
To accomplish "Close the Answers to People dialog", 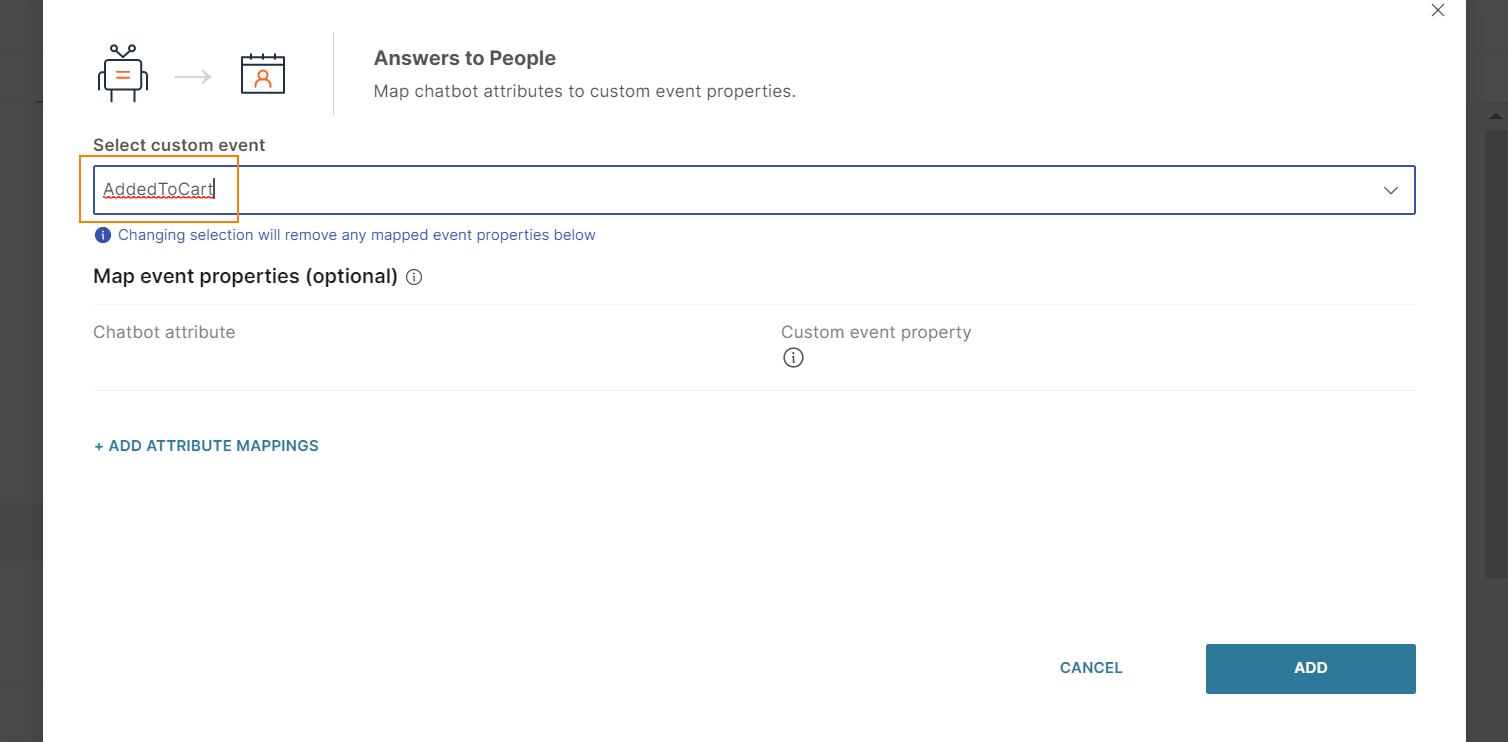I will (x=1438, y=10).
